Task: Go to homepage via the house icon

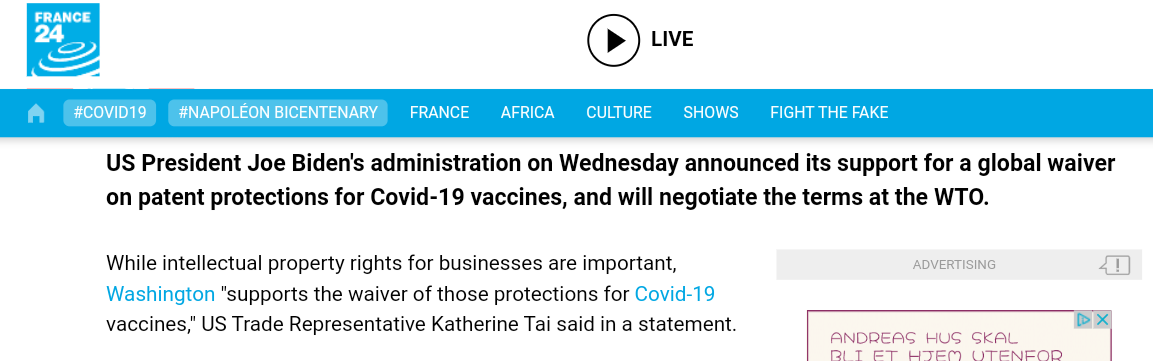Action: click(x=36, y=113)
